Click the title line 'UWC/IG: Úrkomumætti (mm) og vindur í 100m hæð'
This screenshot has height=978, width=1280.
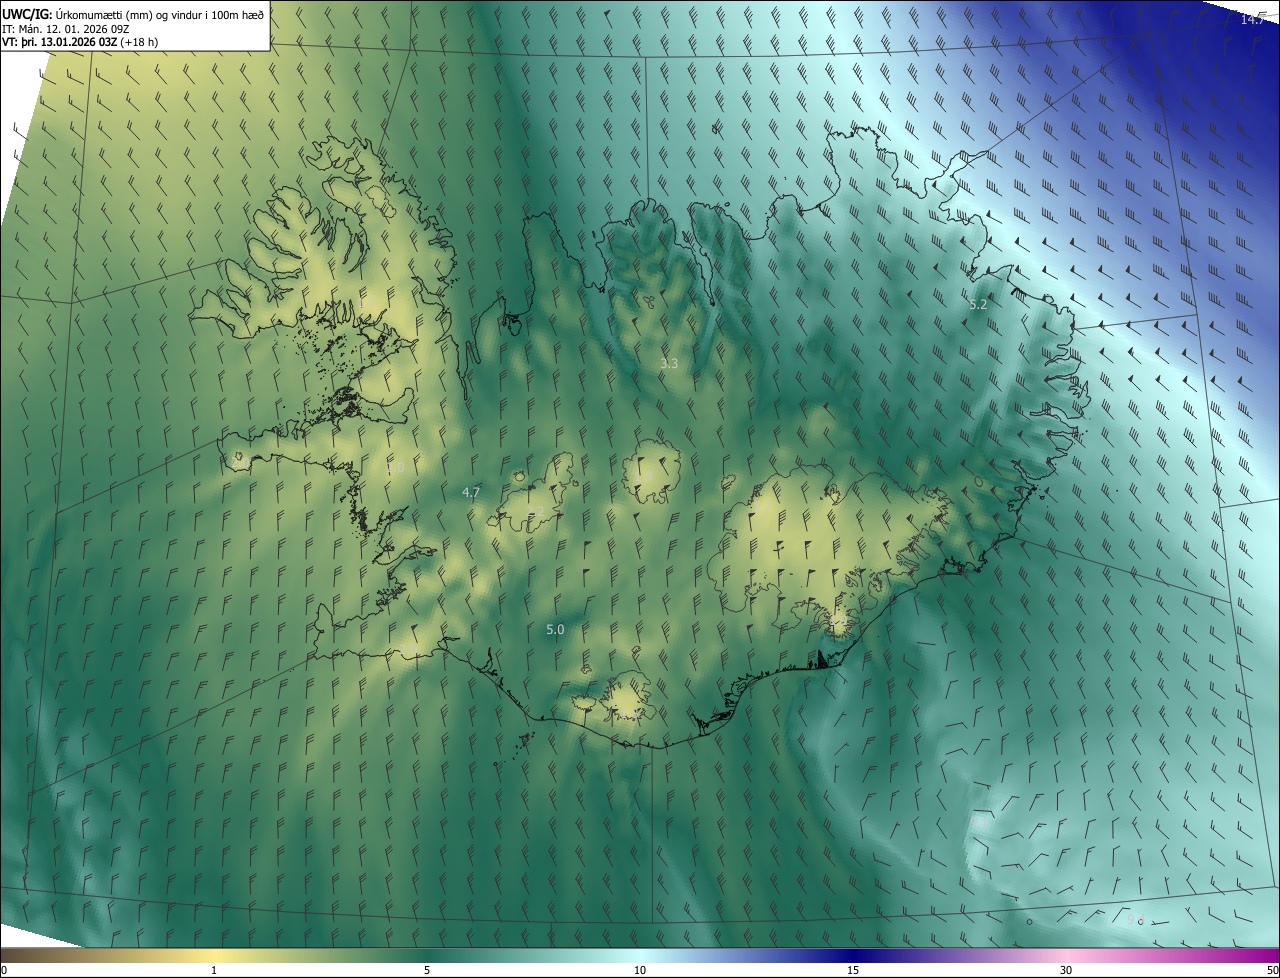pyautogui.click(x=133, y=14)
